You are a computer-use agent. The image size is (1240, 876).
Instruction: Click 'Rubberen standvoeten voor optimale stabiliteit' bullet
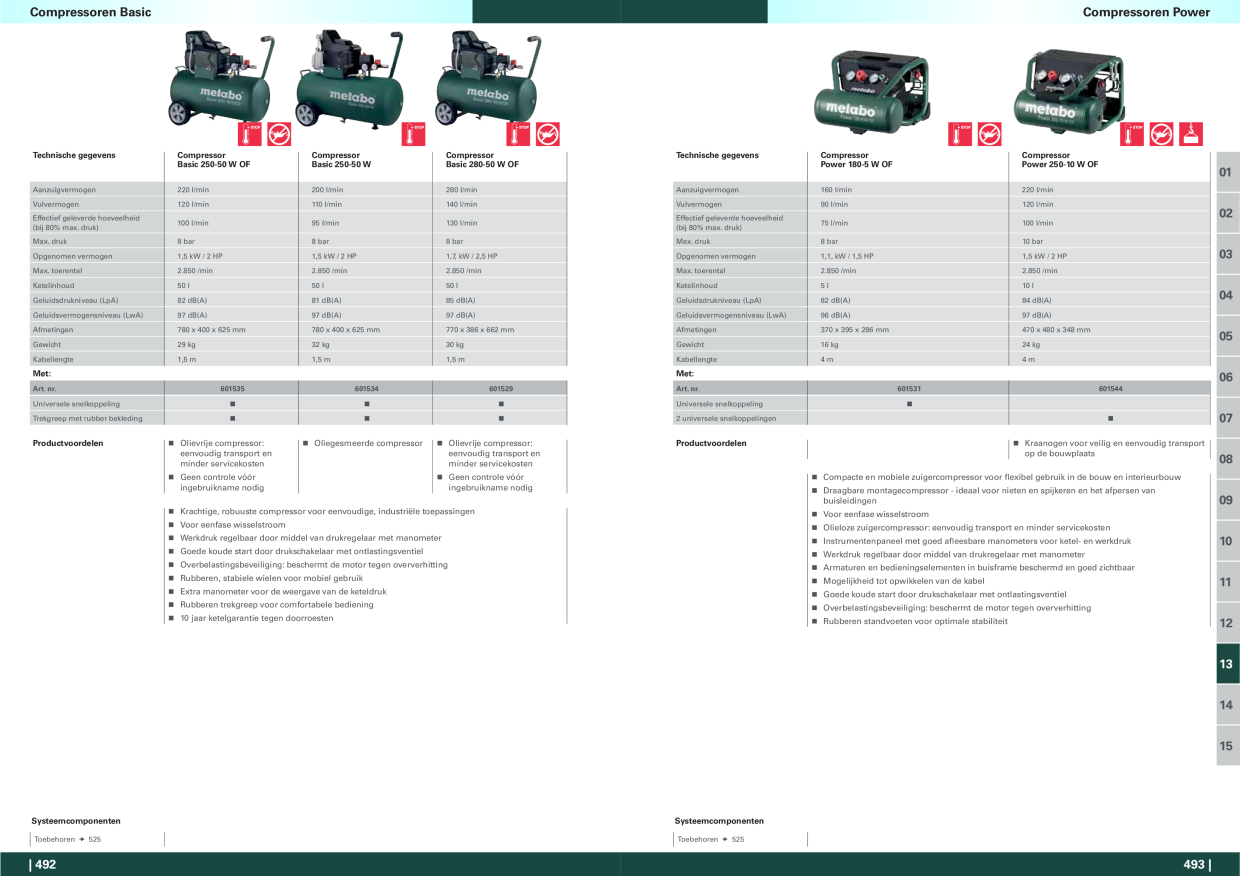point(915,621)
